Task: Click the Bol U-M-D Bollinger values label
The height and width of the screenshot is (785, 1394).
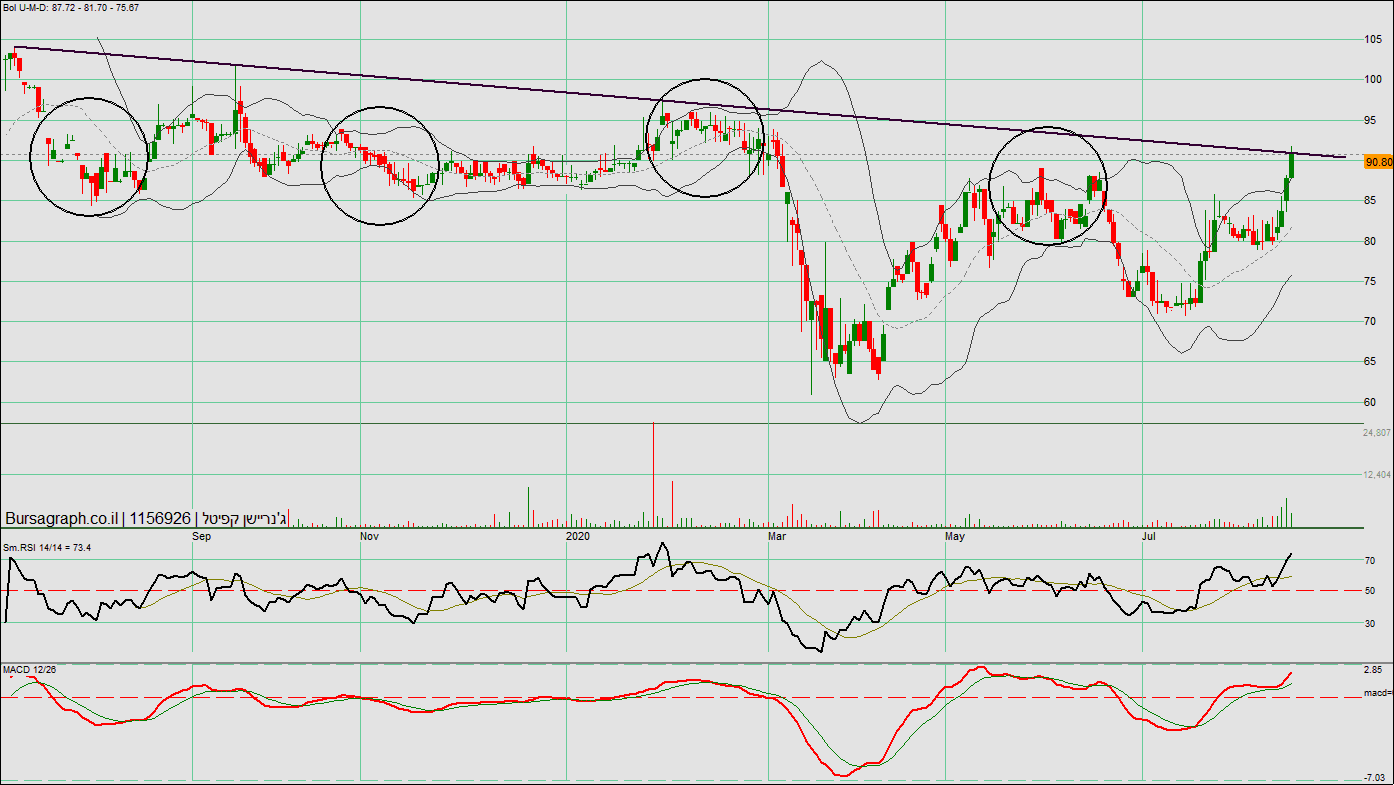Action: (70, 8)
